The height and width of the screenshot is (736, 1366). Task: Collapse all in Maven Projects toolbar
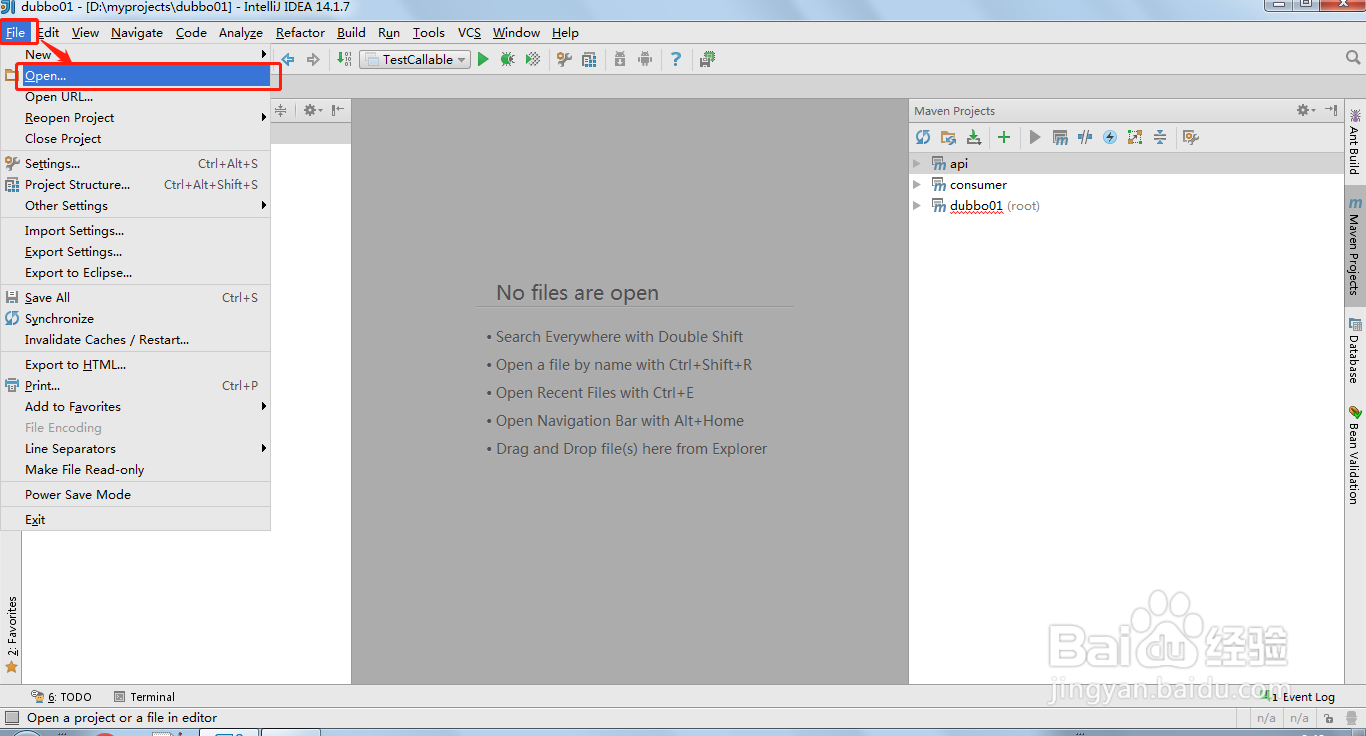(1159, 137)
